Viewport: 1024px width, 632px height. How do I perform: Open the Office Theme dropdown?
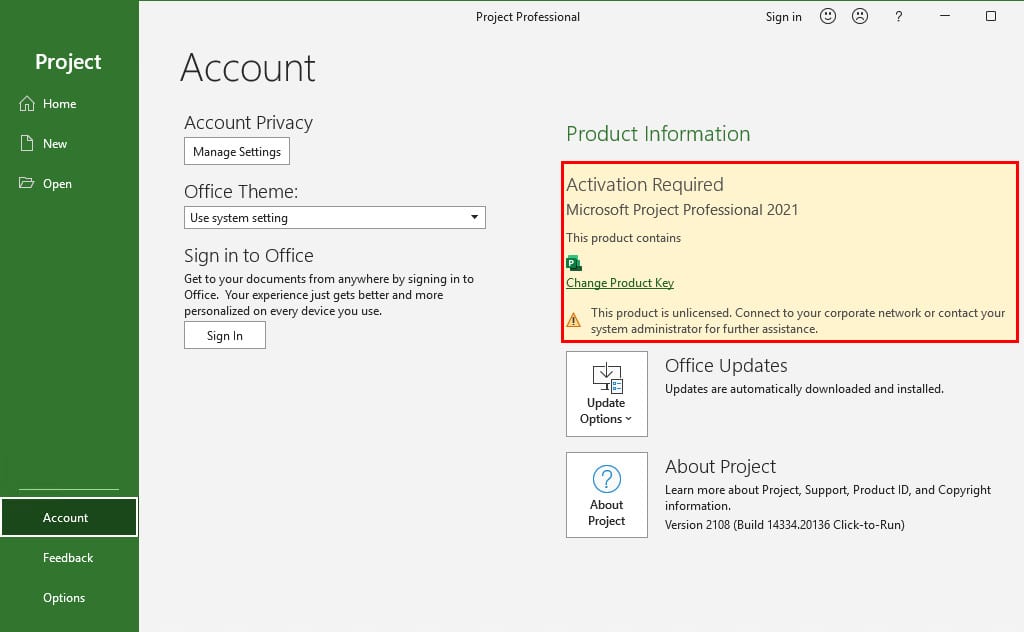[334, 217]
